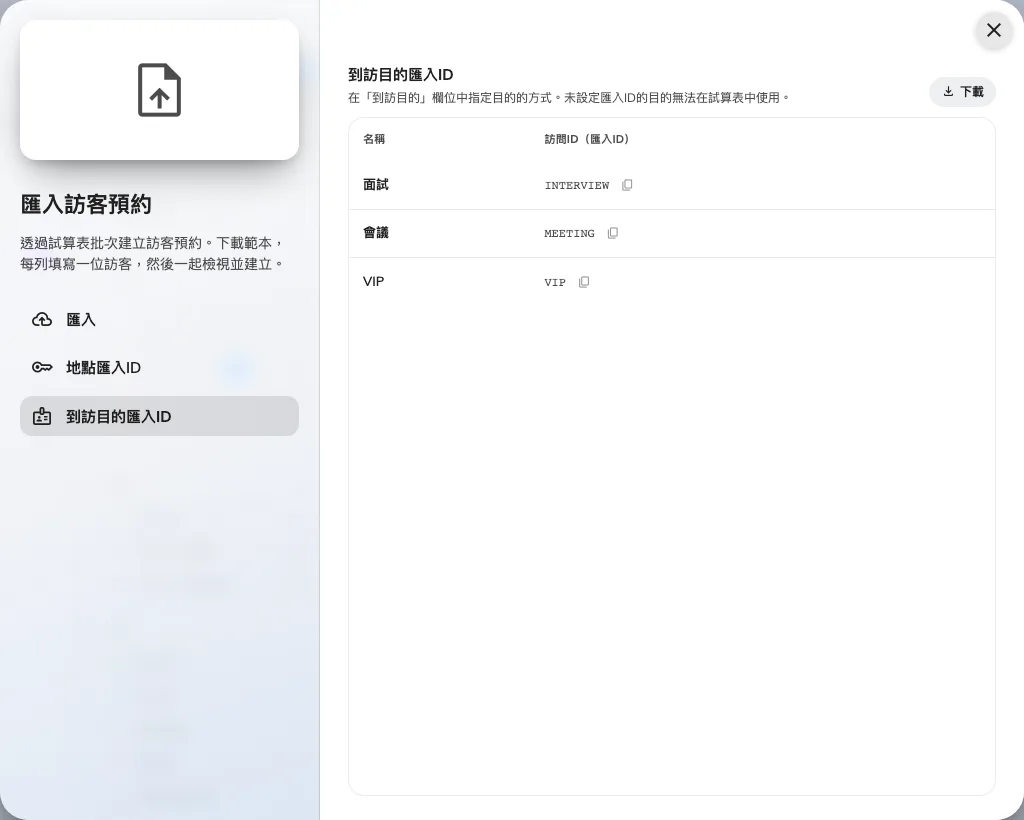
Task: Copy the INTERVIEW import ID
Action: (x=627, y=185)
